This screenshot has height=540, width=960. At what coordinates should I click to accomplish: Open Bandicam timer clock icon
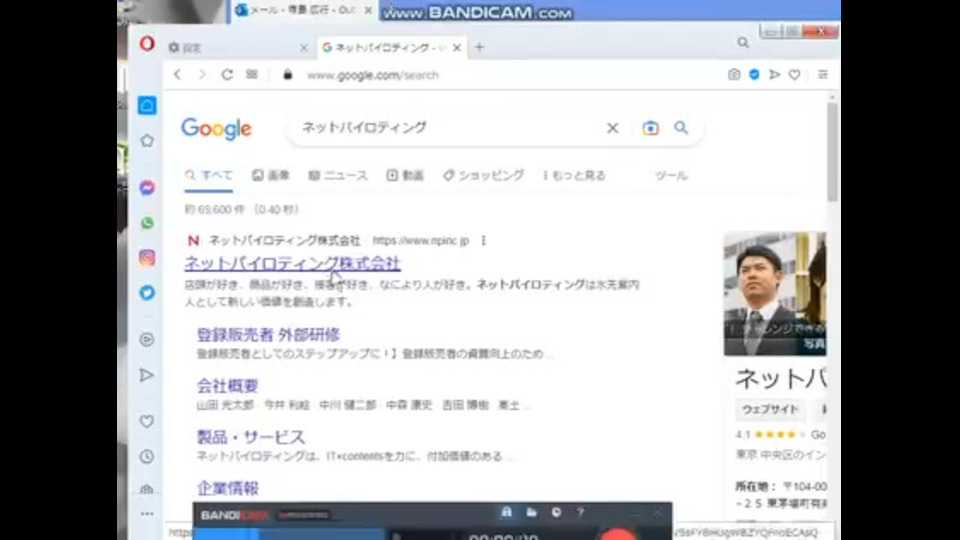point(556,512)
